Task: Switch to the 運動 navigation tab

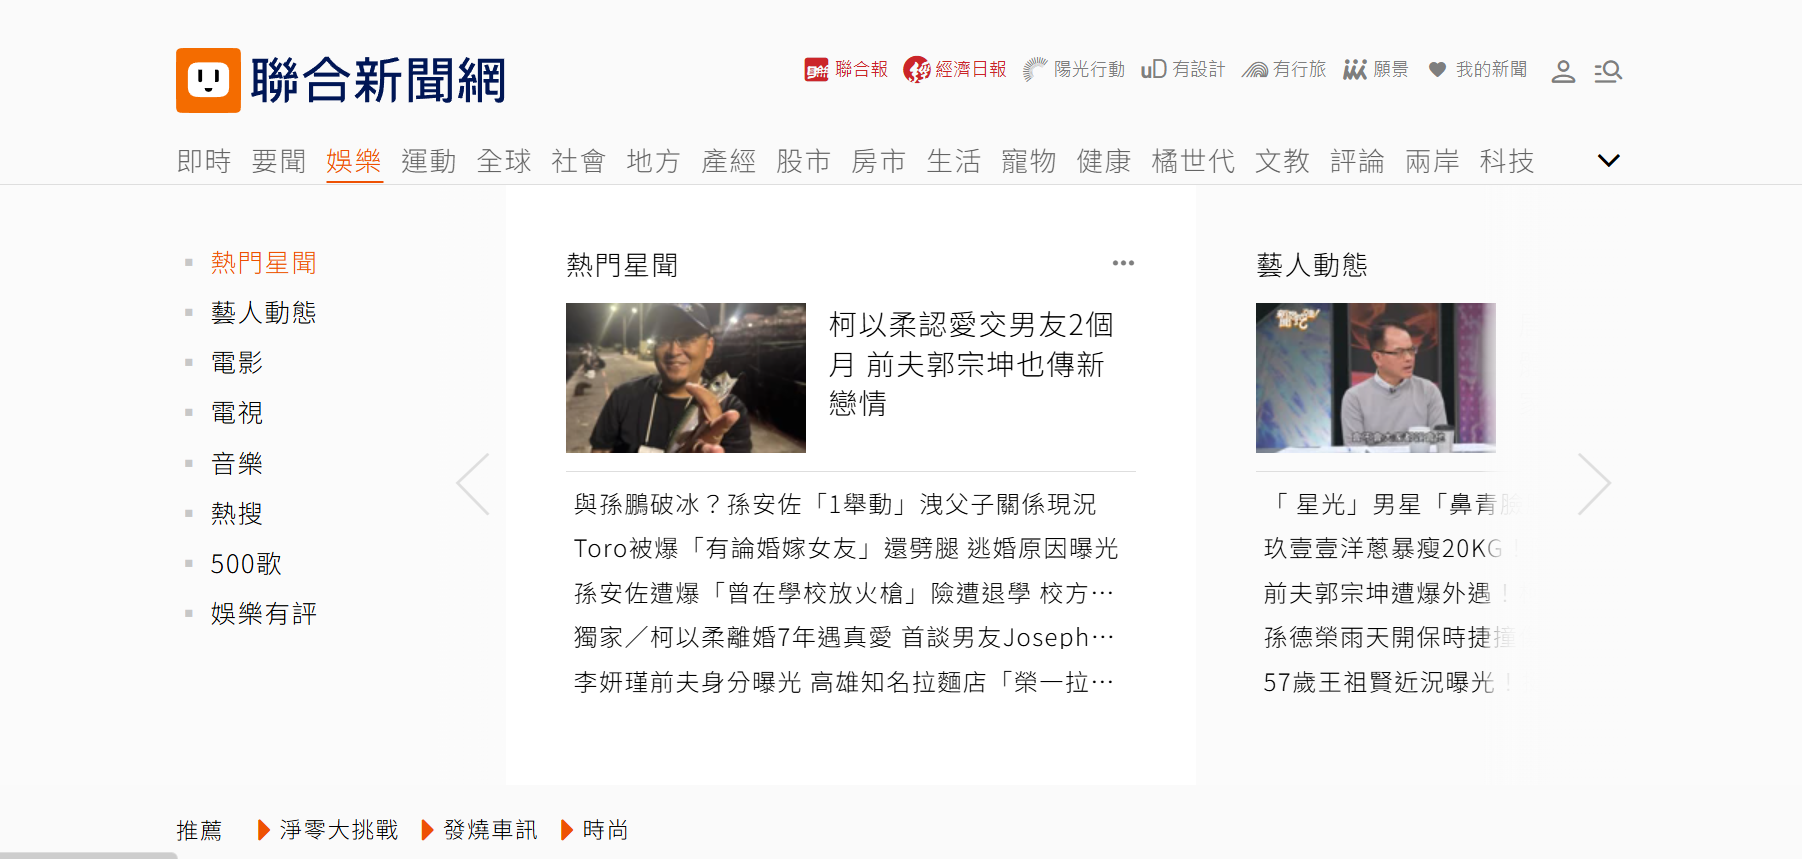Action: tap(429, 161)
